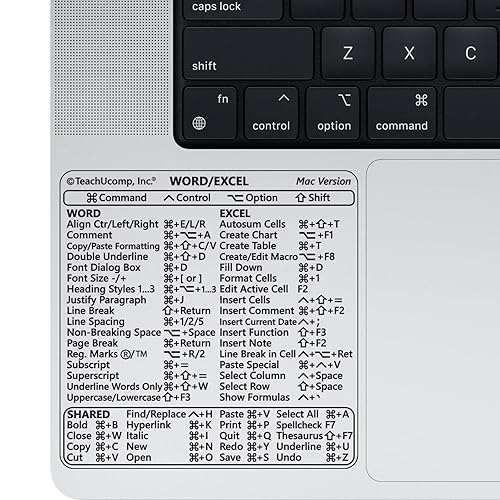
Task: Click the "©TeachUcomp, Inc." text
Action: [111, 181]
